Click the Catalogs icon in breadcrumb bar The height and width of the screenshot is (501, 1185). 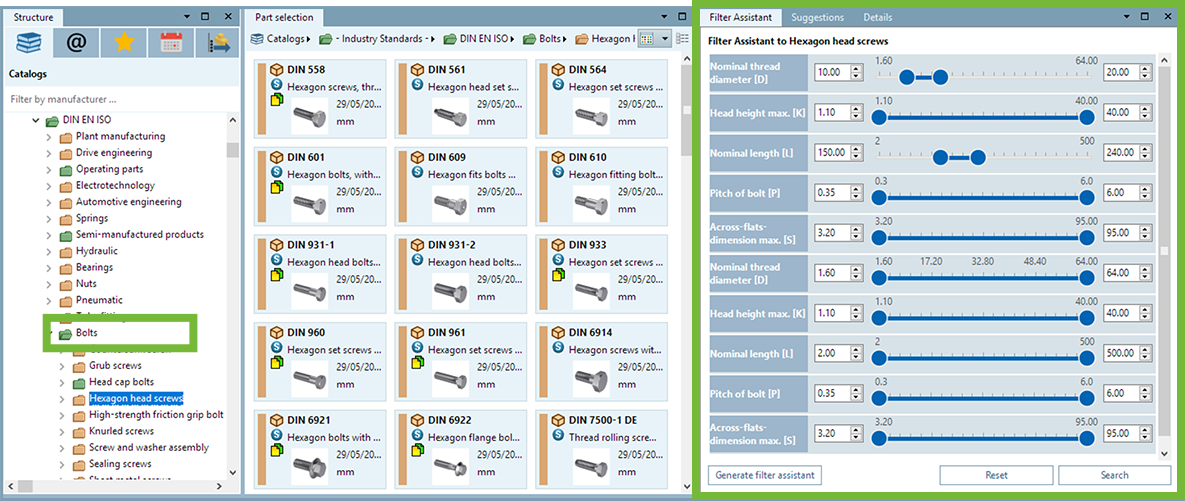point(257,39)
